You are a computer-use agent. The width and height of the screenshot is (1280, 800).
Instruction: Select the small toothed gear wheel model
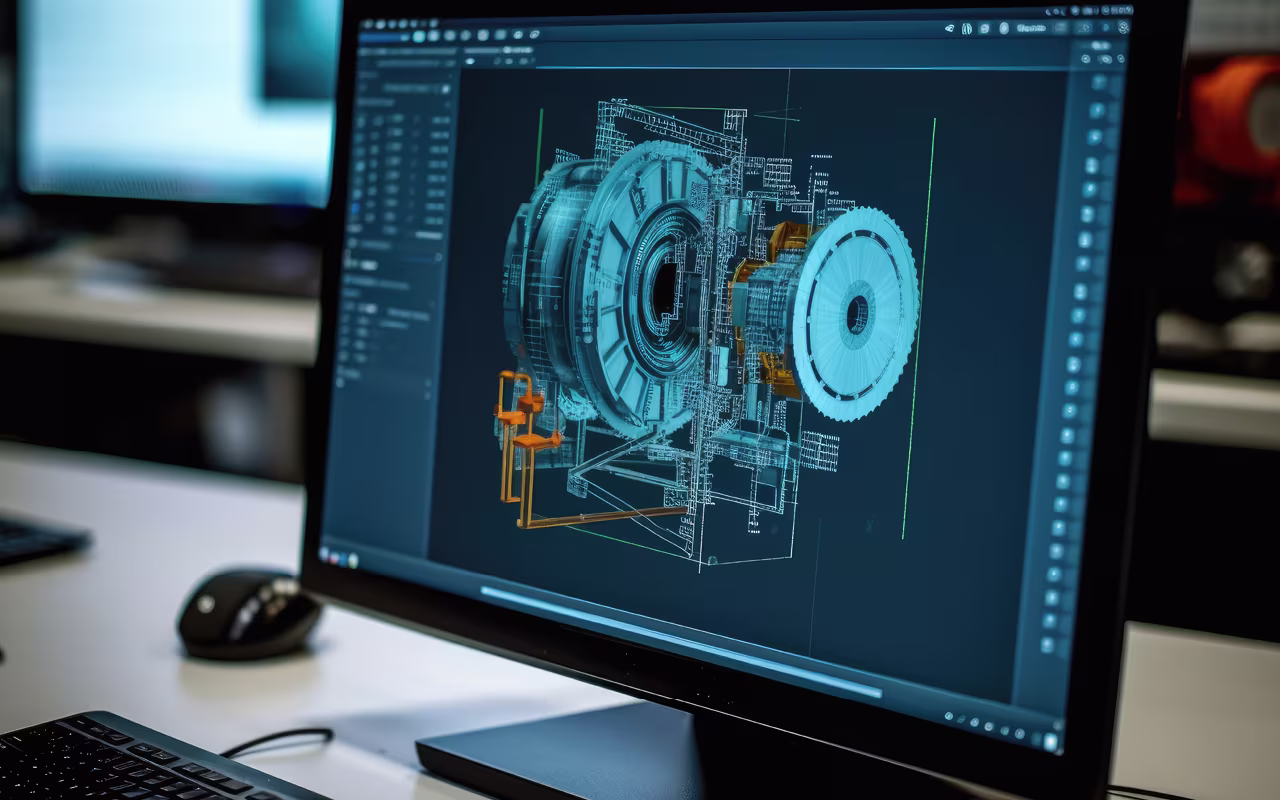click(855, 313)
